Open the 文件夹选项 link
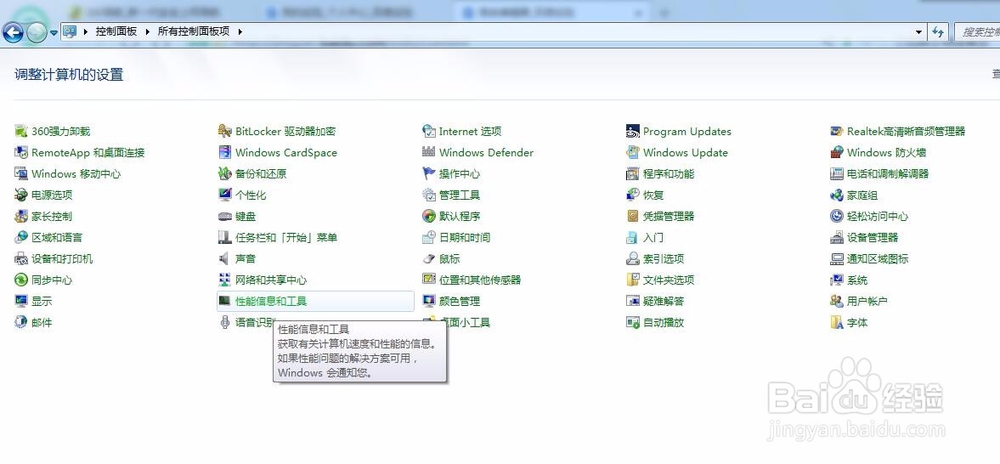This screenshot has height=464, width=1000. click(x=668, y=280)
